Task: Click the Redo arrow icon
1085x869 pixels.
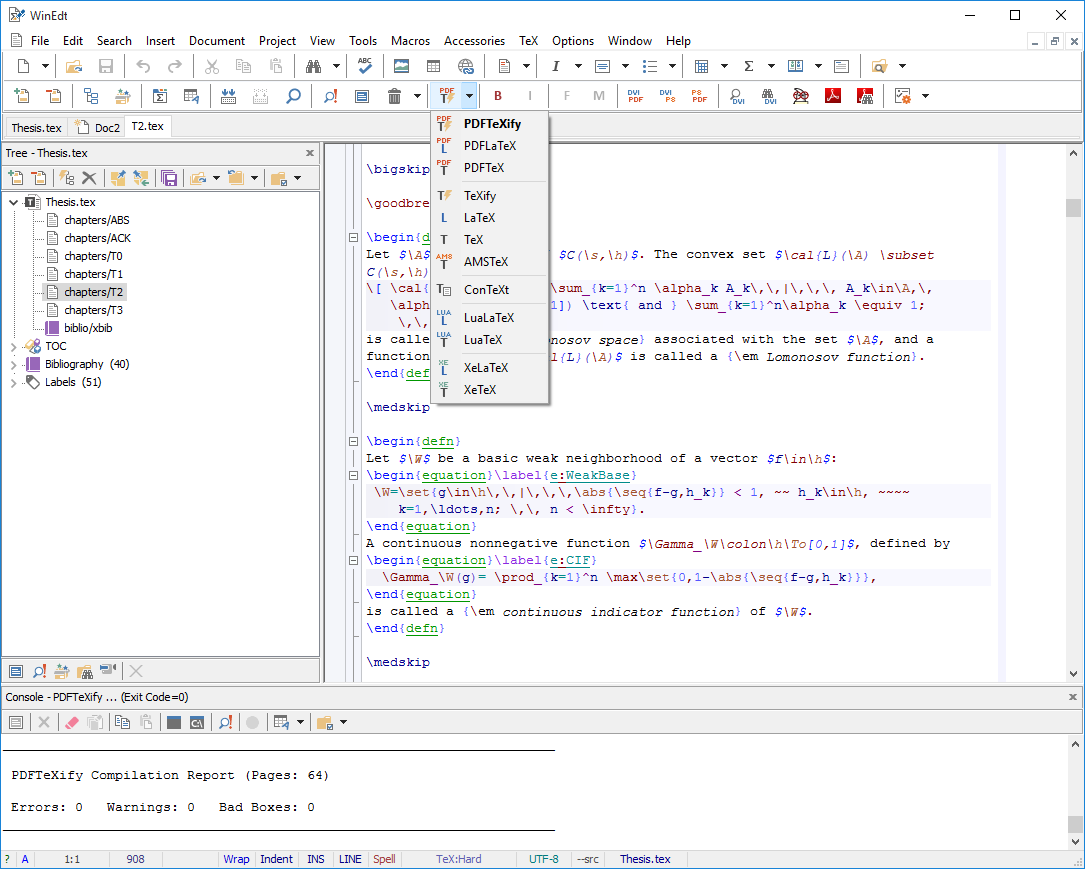Action: coord(175,66)
